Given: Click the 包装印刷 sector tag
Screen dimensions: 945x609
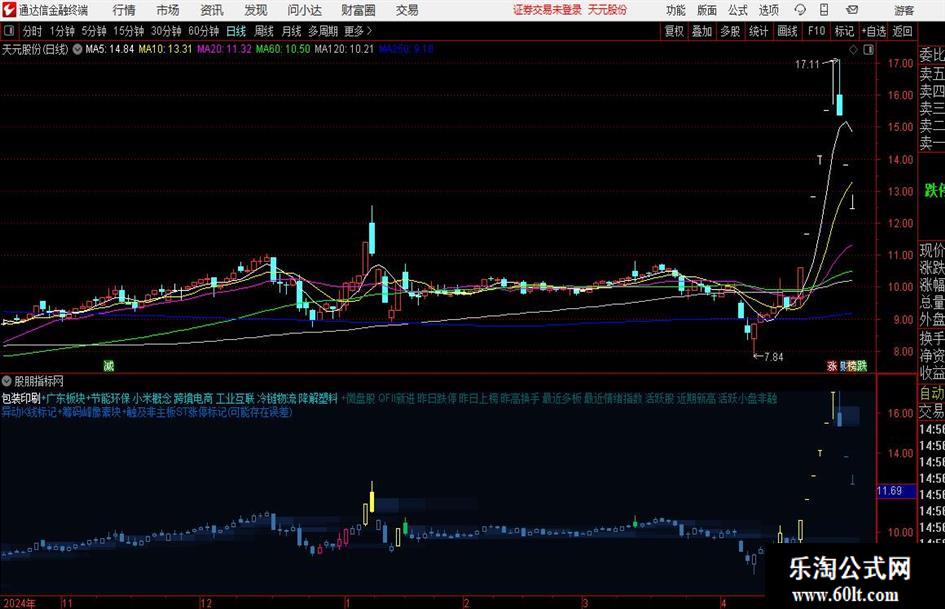Looking at the screenshot, I should 21,399.
